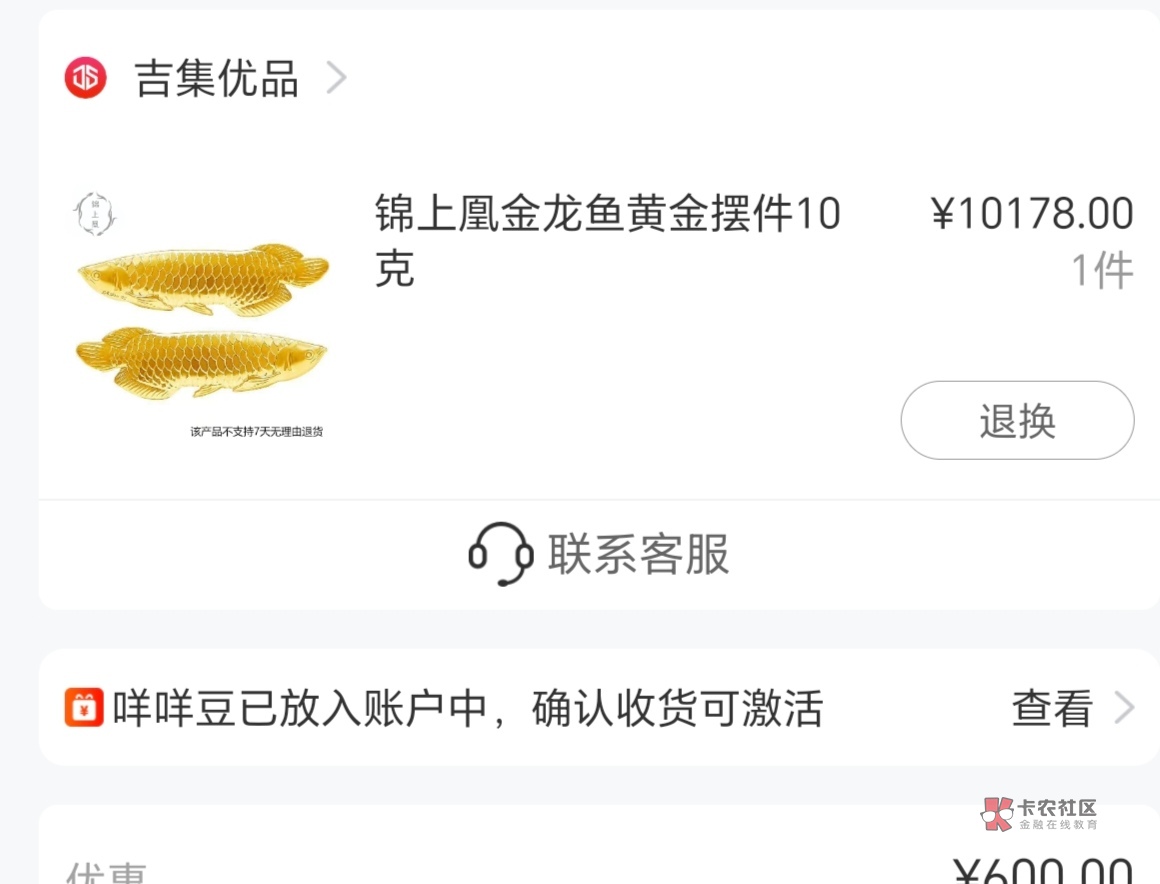Tap the upper gold fish in the image
Screen dimensions: 1160x884
[x=203, y=279]
